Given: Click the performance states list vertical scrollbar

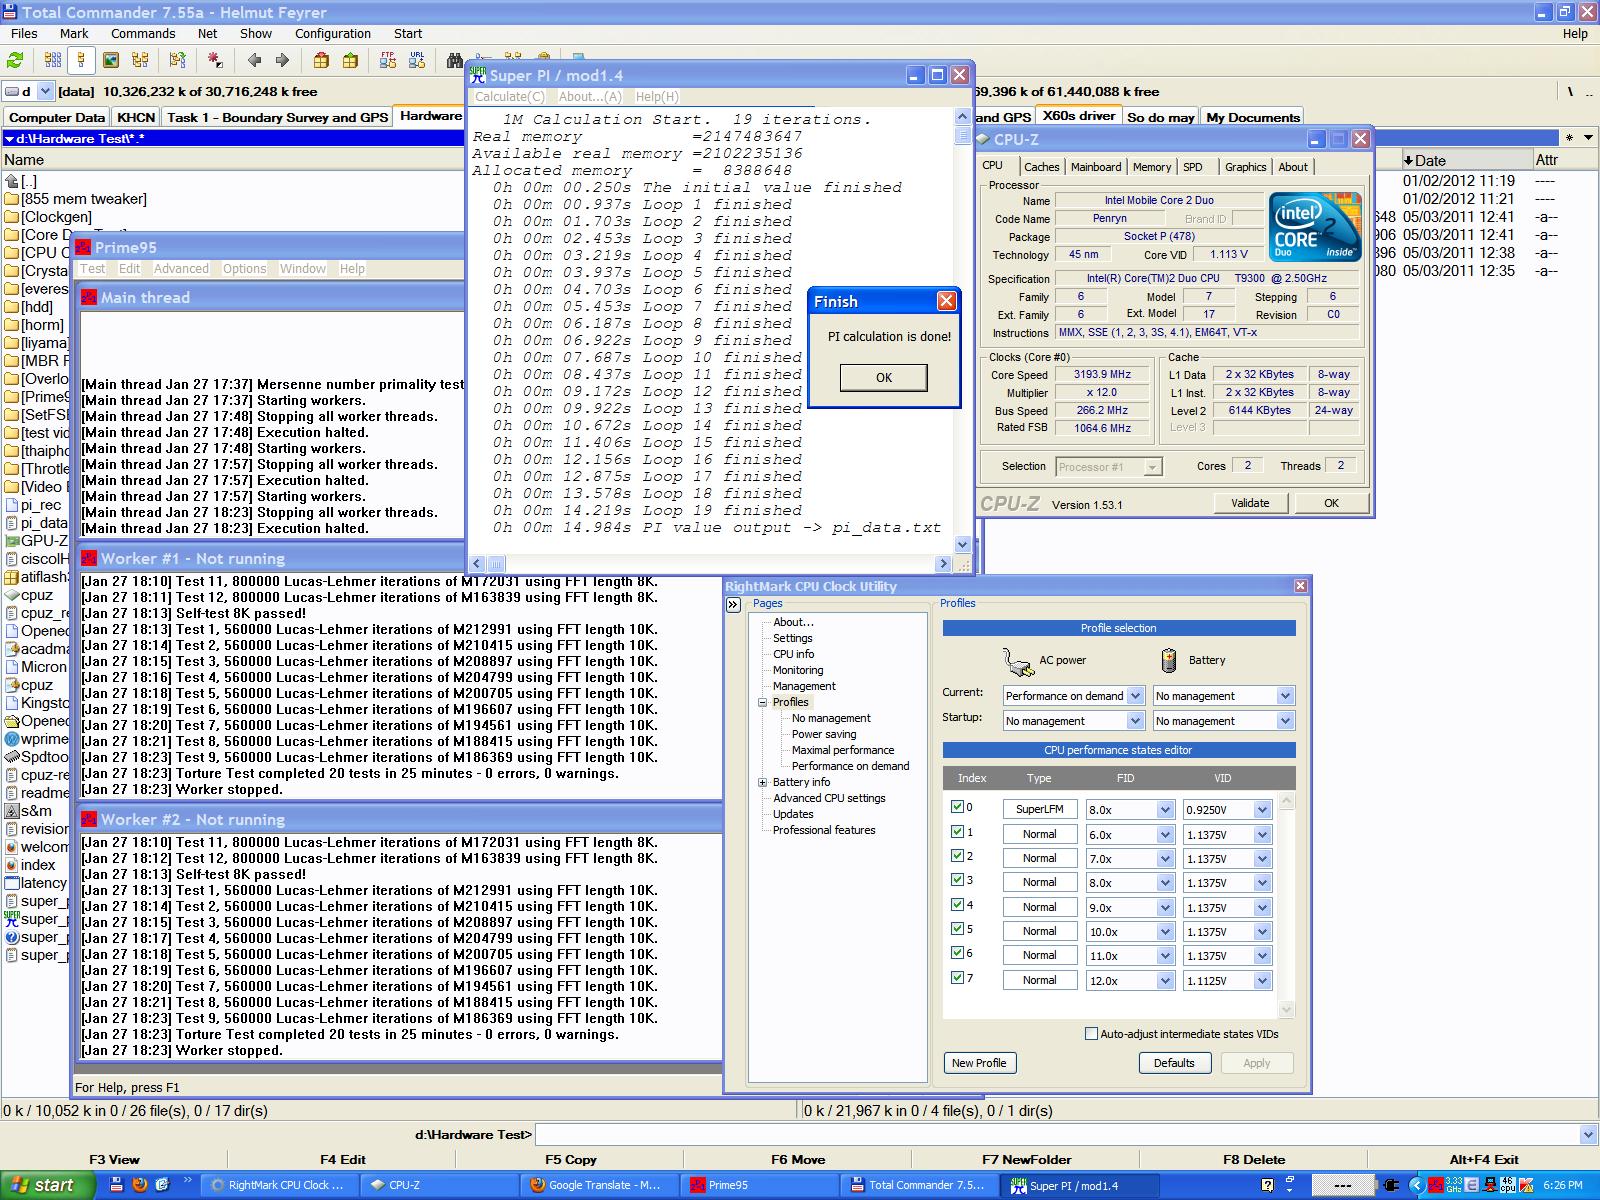Looking at the screenshot, I should pyautogui.click(x=1287, y=905).
